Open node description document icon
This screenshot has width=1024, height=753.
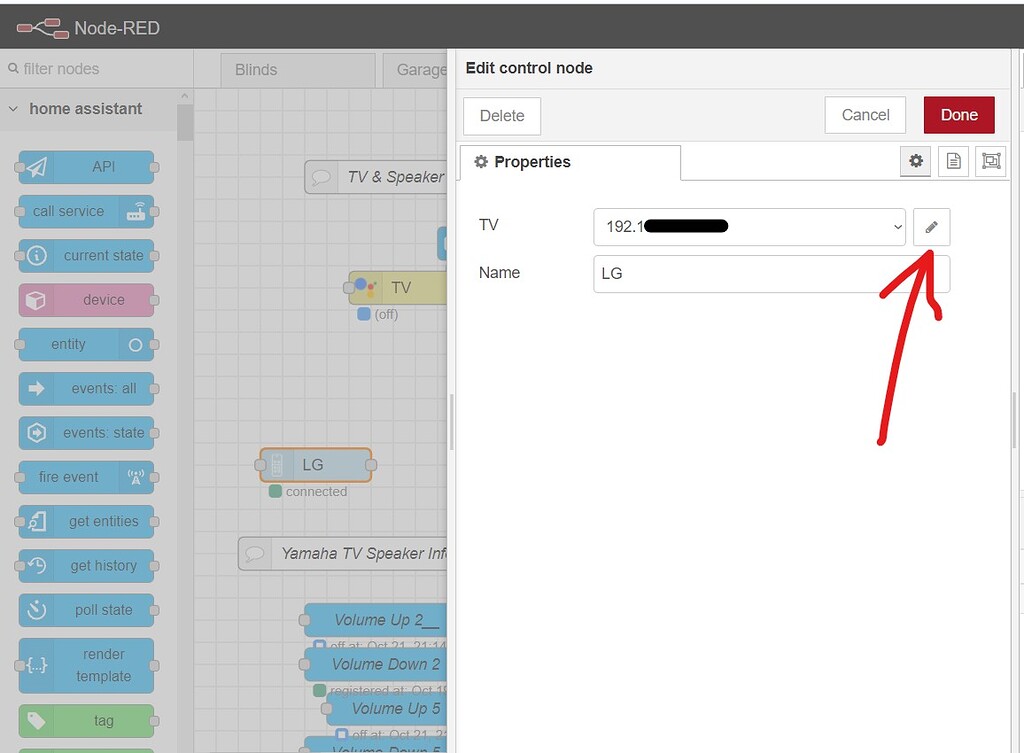[953, 161]
